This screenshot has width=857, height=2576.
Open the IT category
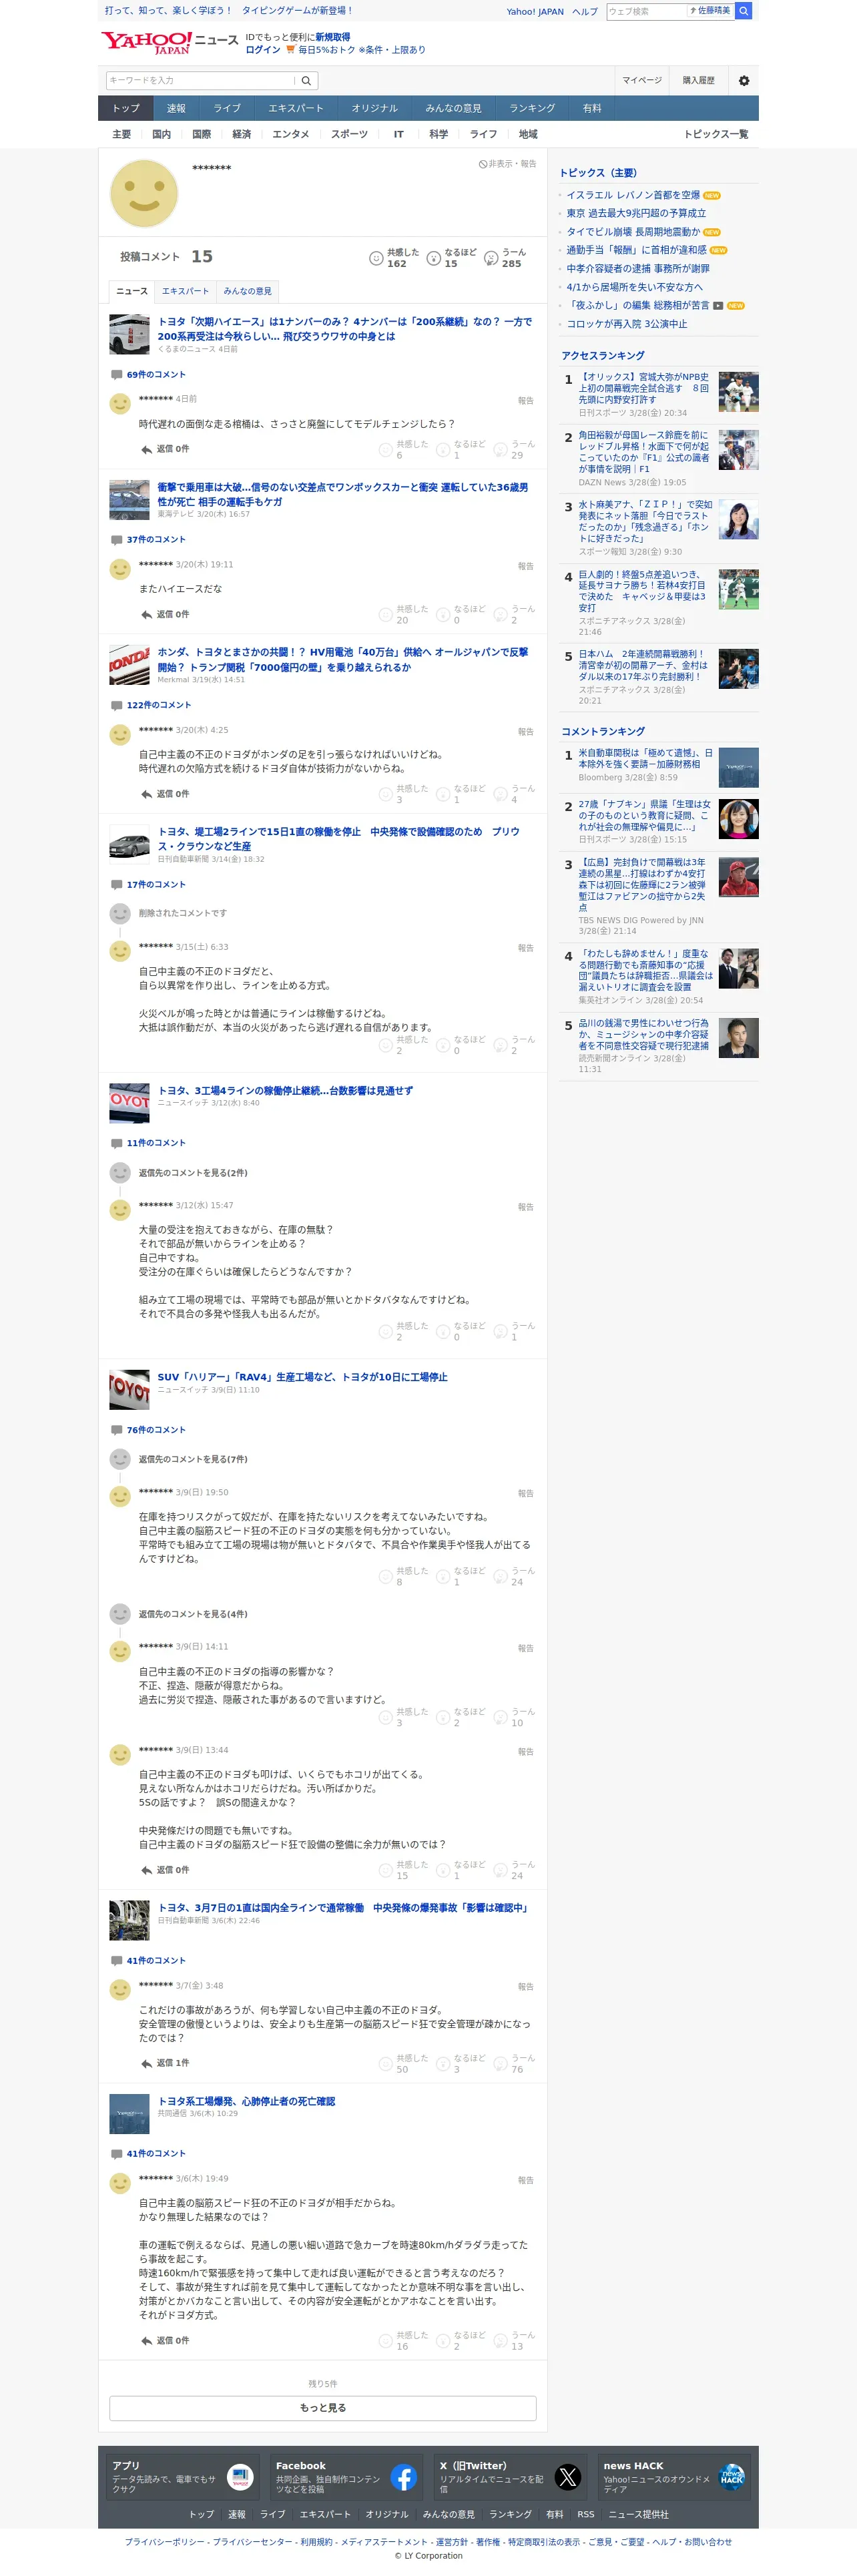click(x=398, y=134)
